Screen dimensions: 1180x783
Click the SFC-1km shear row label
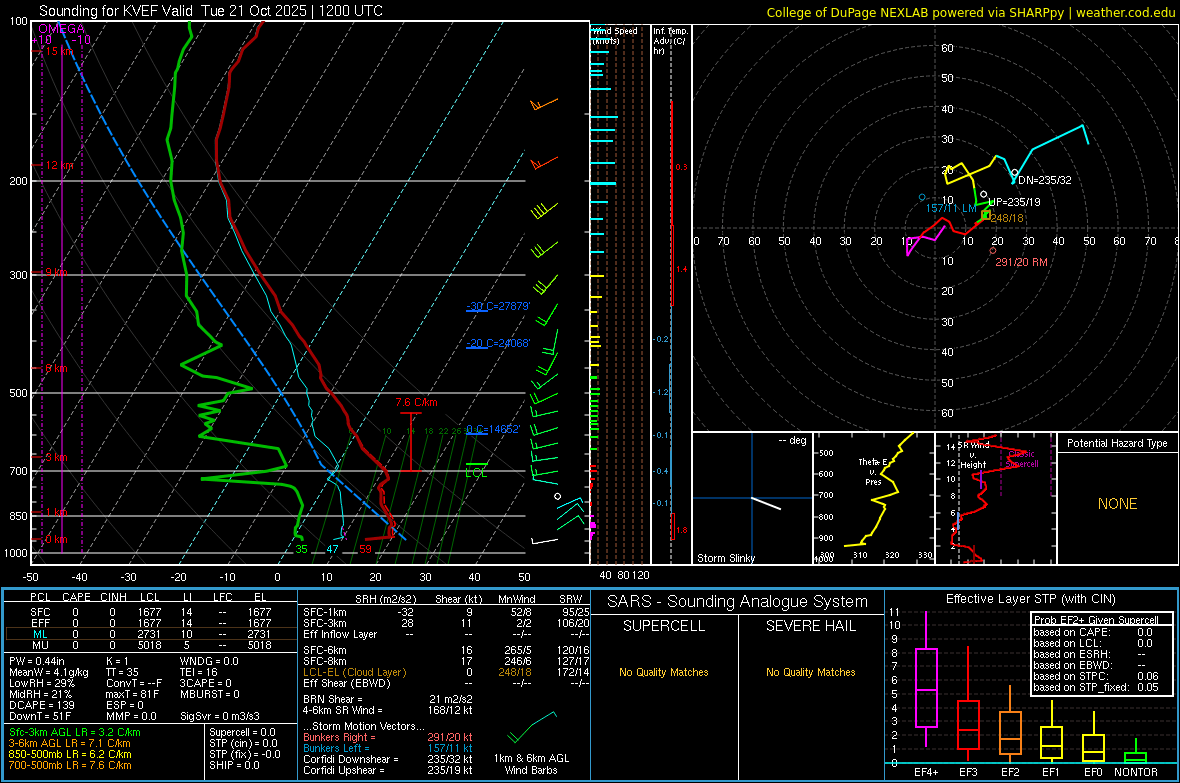(325, 612)
